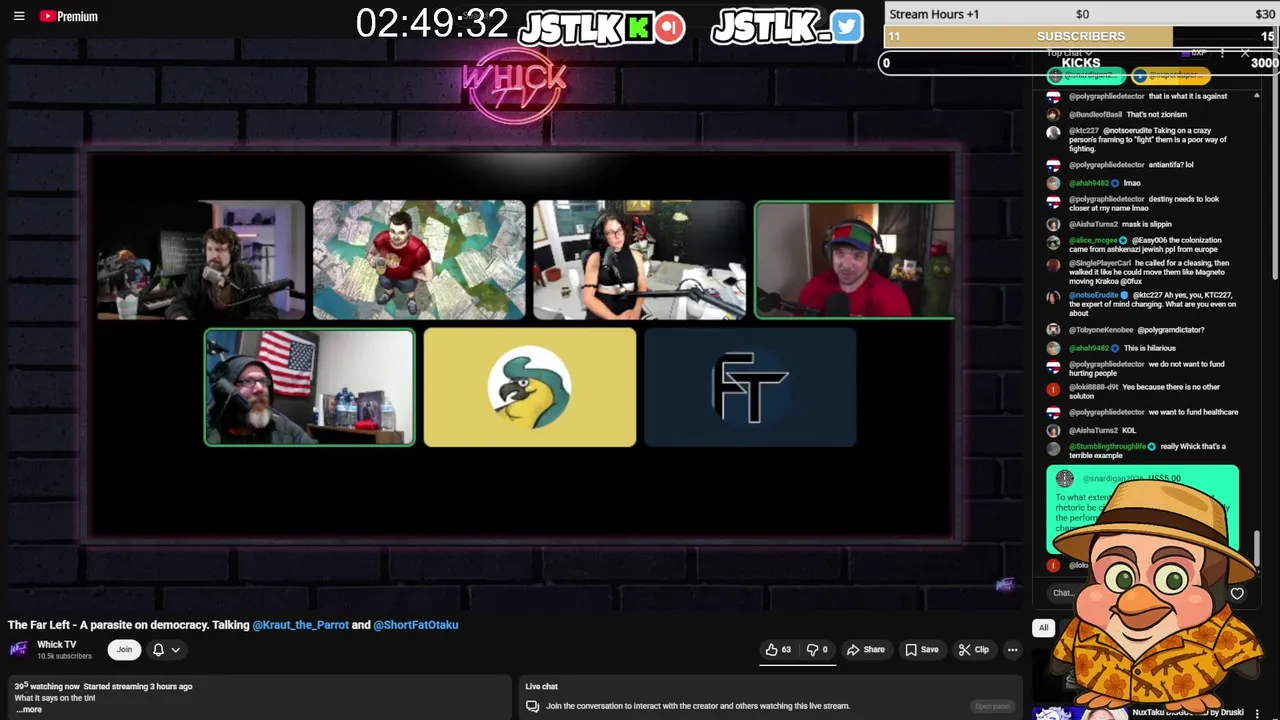Screen dimensions: 1280x720
Task: Click cartoon character with money video tile
Action: tap(419, 260)
